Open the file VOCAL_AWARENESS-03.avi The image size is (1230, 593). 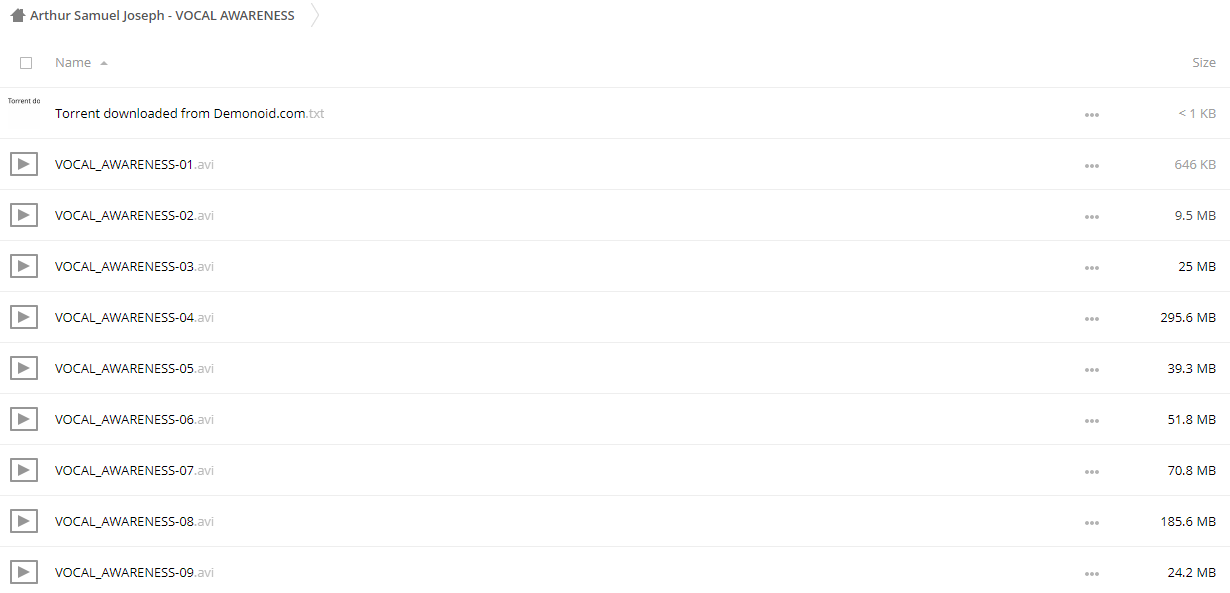pyautogui.click(x=134, y=266)
